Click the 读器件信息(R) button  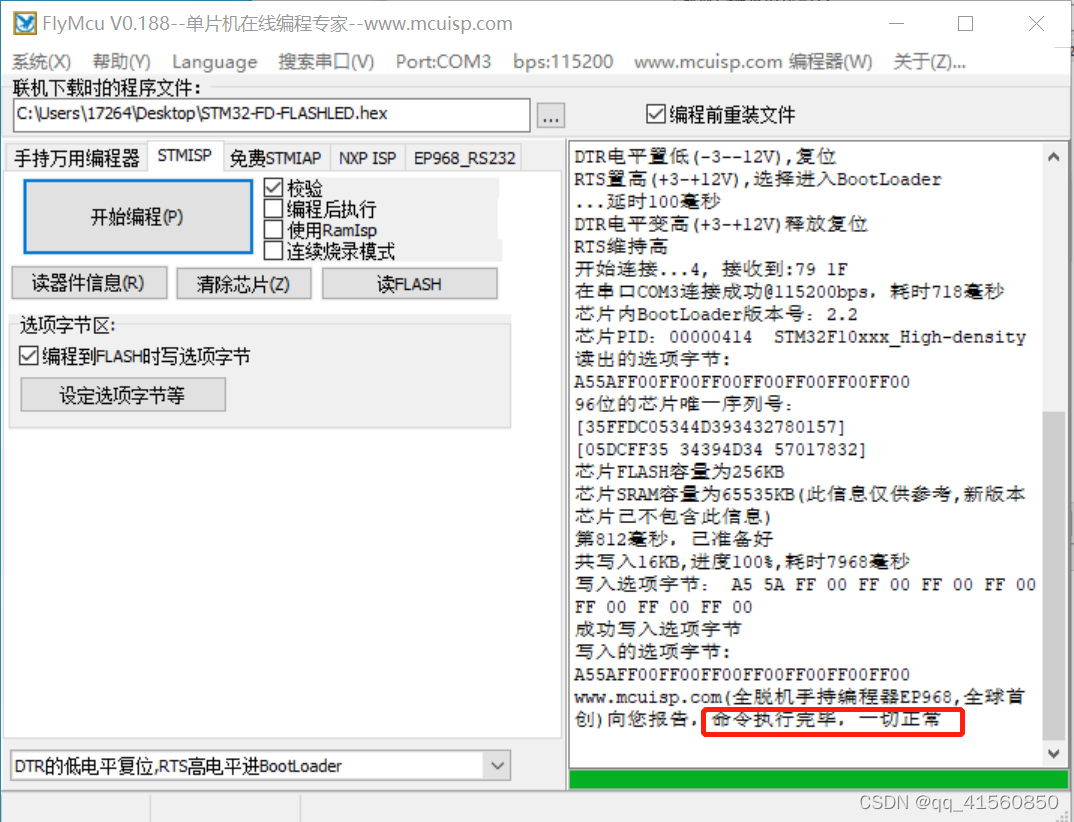[x=89, y=283]
